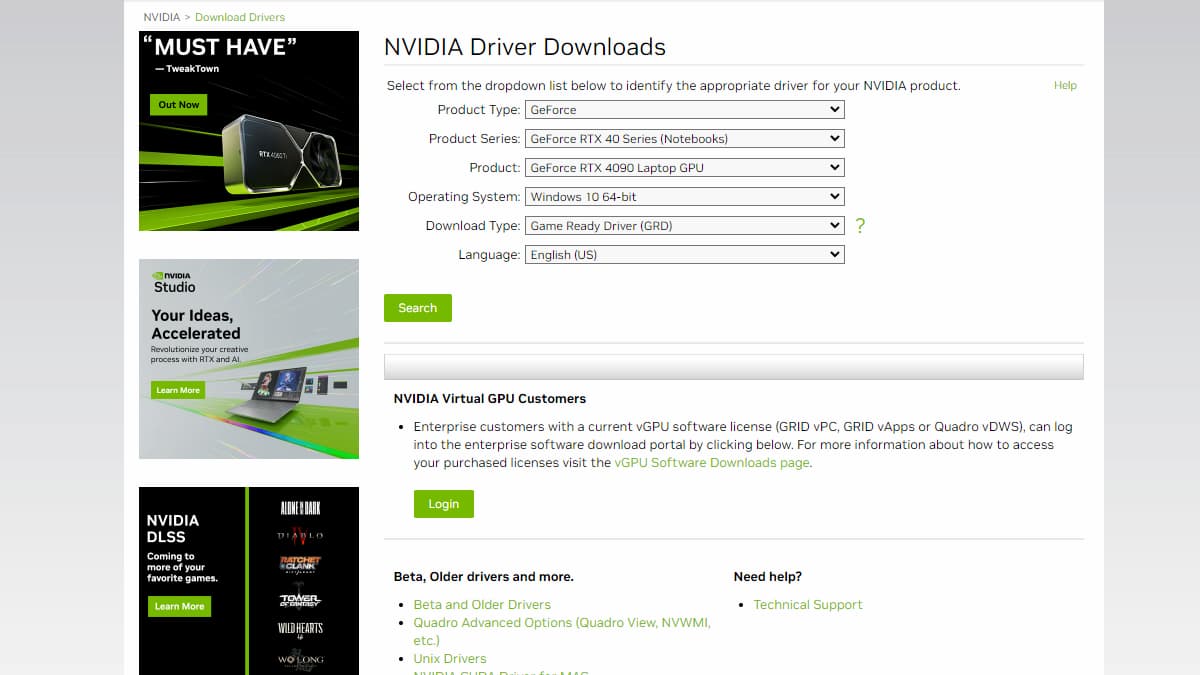Expand the Download Type dropdown
Image resolution: width=1200 pixels, height=675 pixels.
click(x=684, y=226)
